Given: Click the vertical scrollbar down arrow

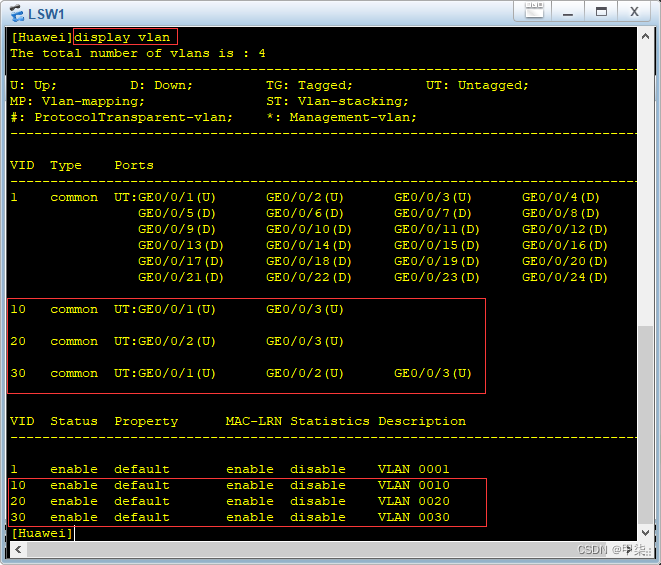Looking at the screenshot, I should pos(645,533).
